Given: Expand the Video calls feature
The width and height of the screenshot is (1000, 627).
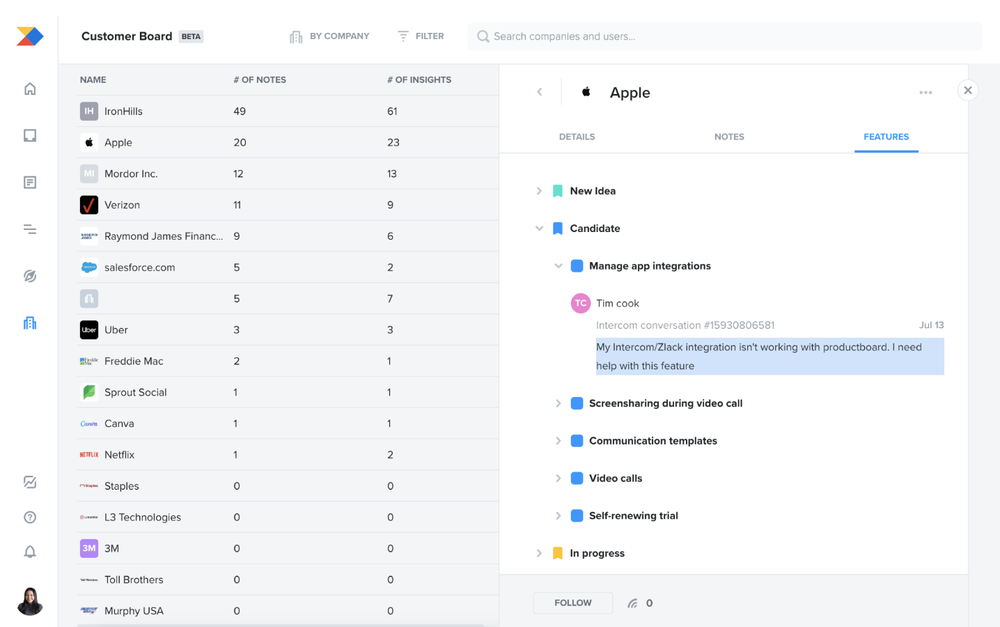Looking at the screenshot, I should [558, 478].
